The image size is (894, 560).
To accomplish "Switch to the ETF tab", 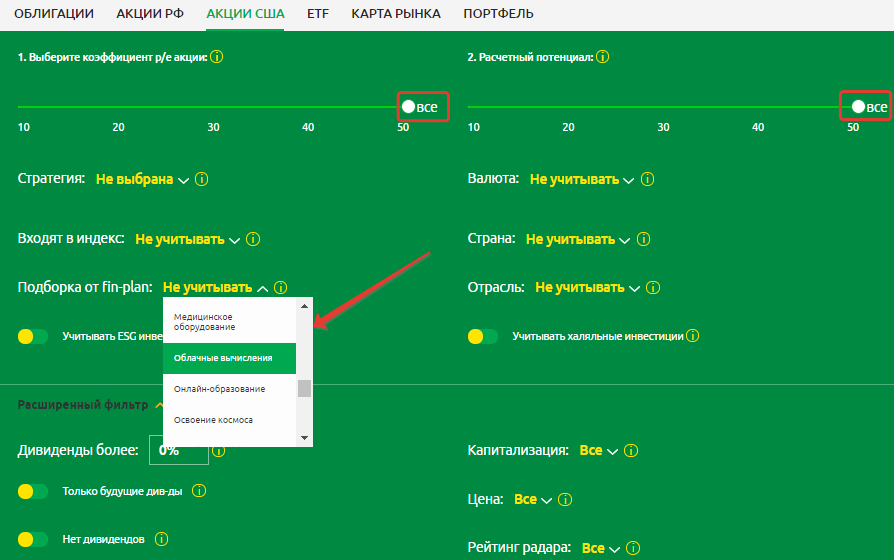I will 317,14.
